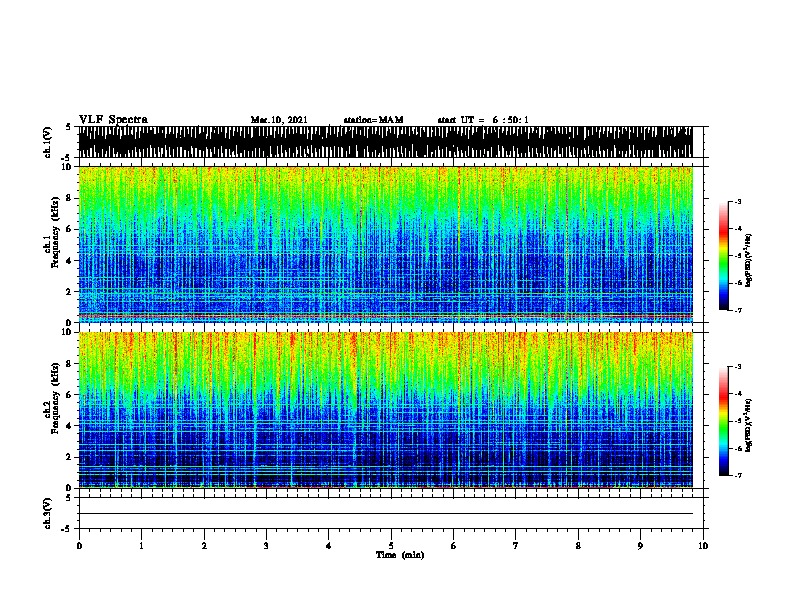The width and height of the screenshot is (792, 612).
Task: Click the ch.2 colorbar log(PSD) unit label
Action: coord(748,425)
